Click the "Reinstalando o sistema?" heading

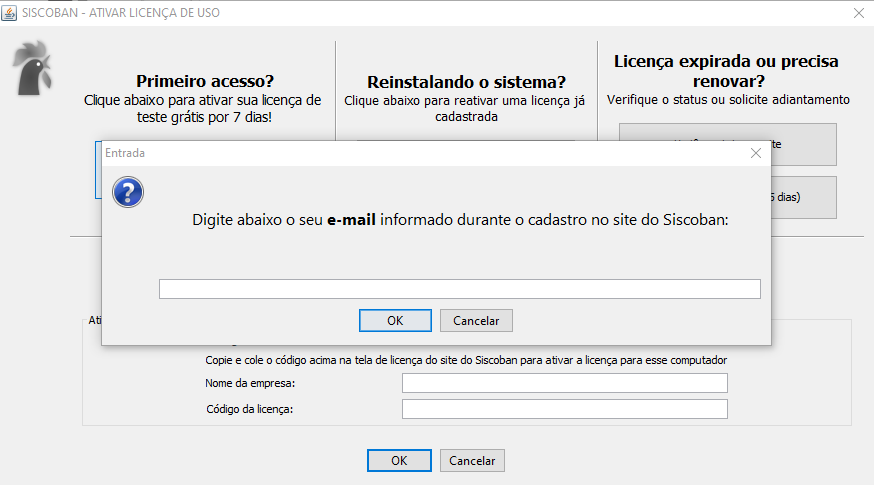[466, 82]
